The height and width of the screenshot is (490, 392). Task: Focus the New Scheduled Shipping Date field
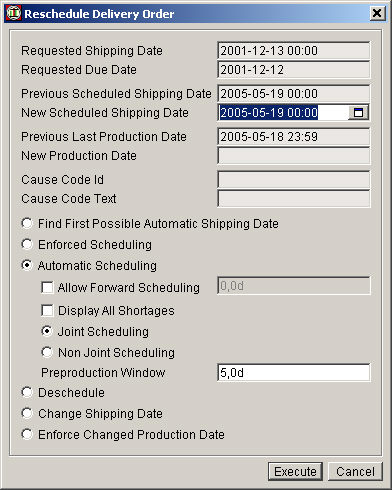[283, 113]
